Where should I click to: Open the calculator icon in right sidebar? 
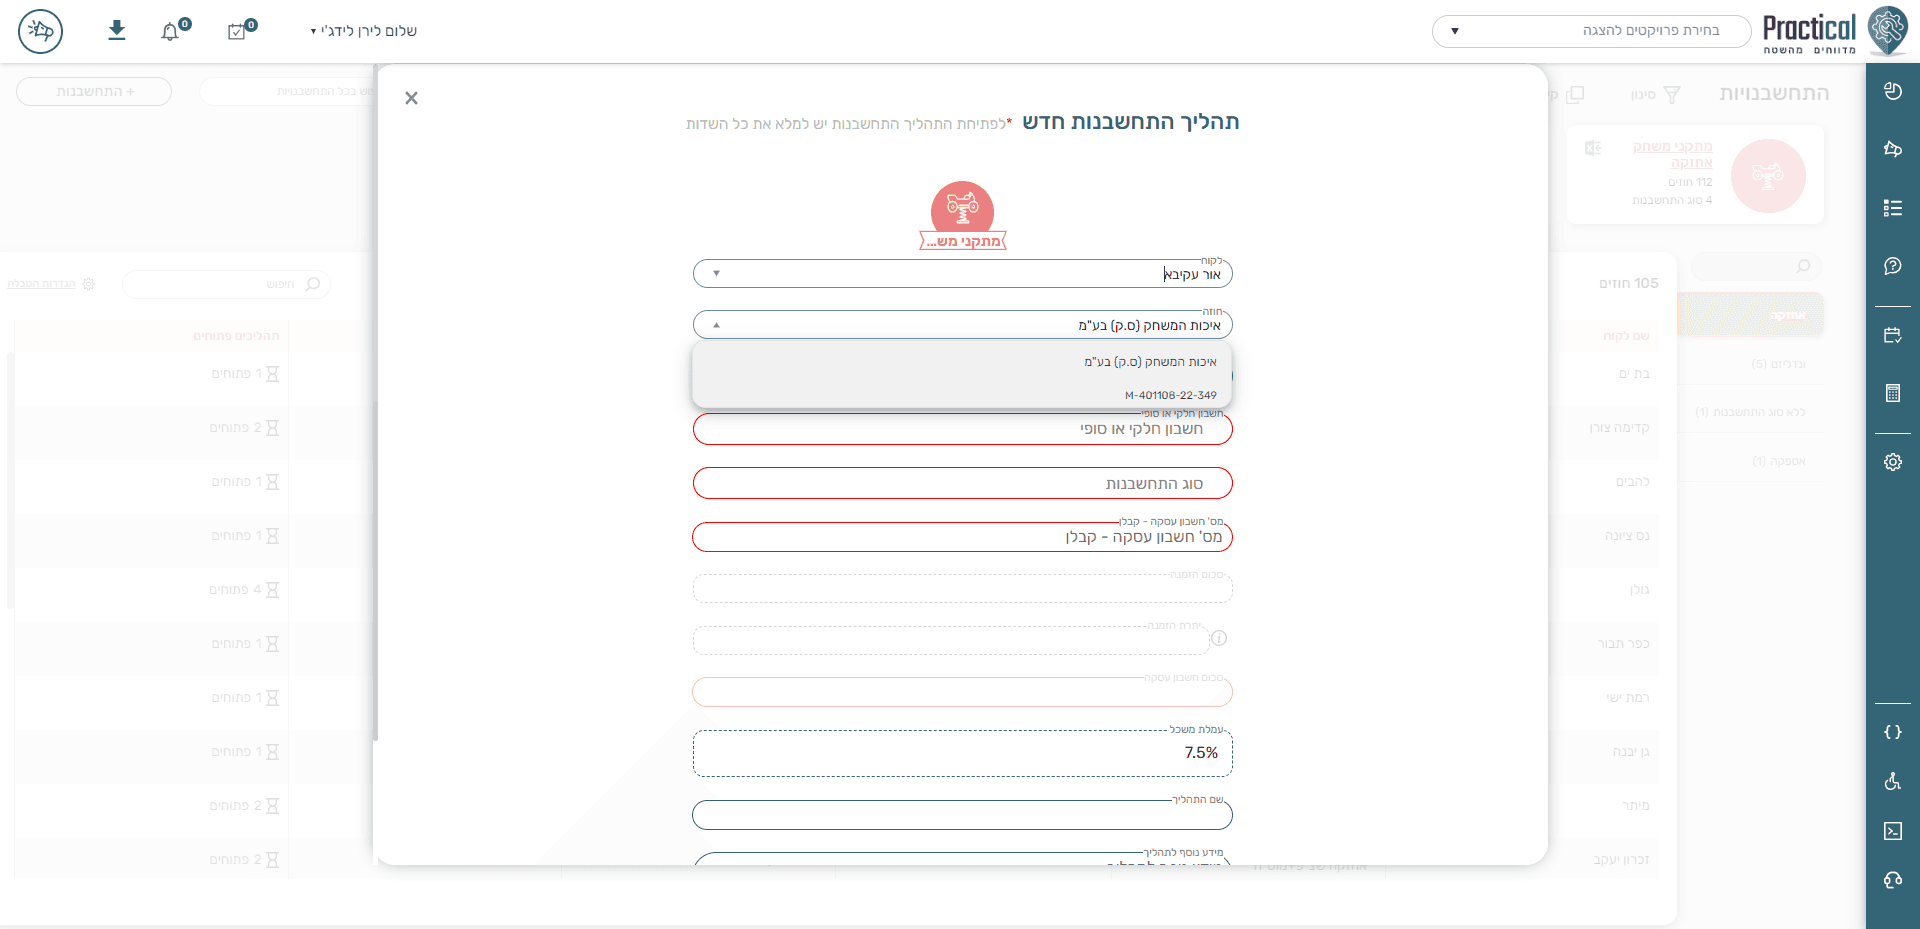[x=1892, y=393]
